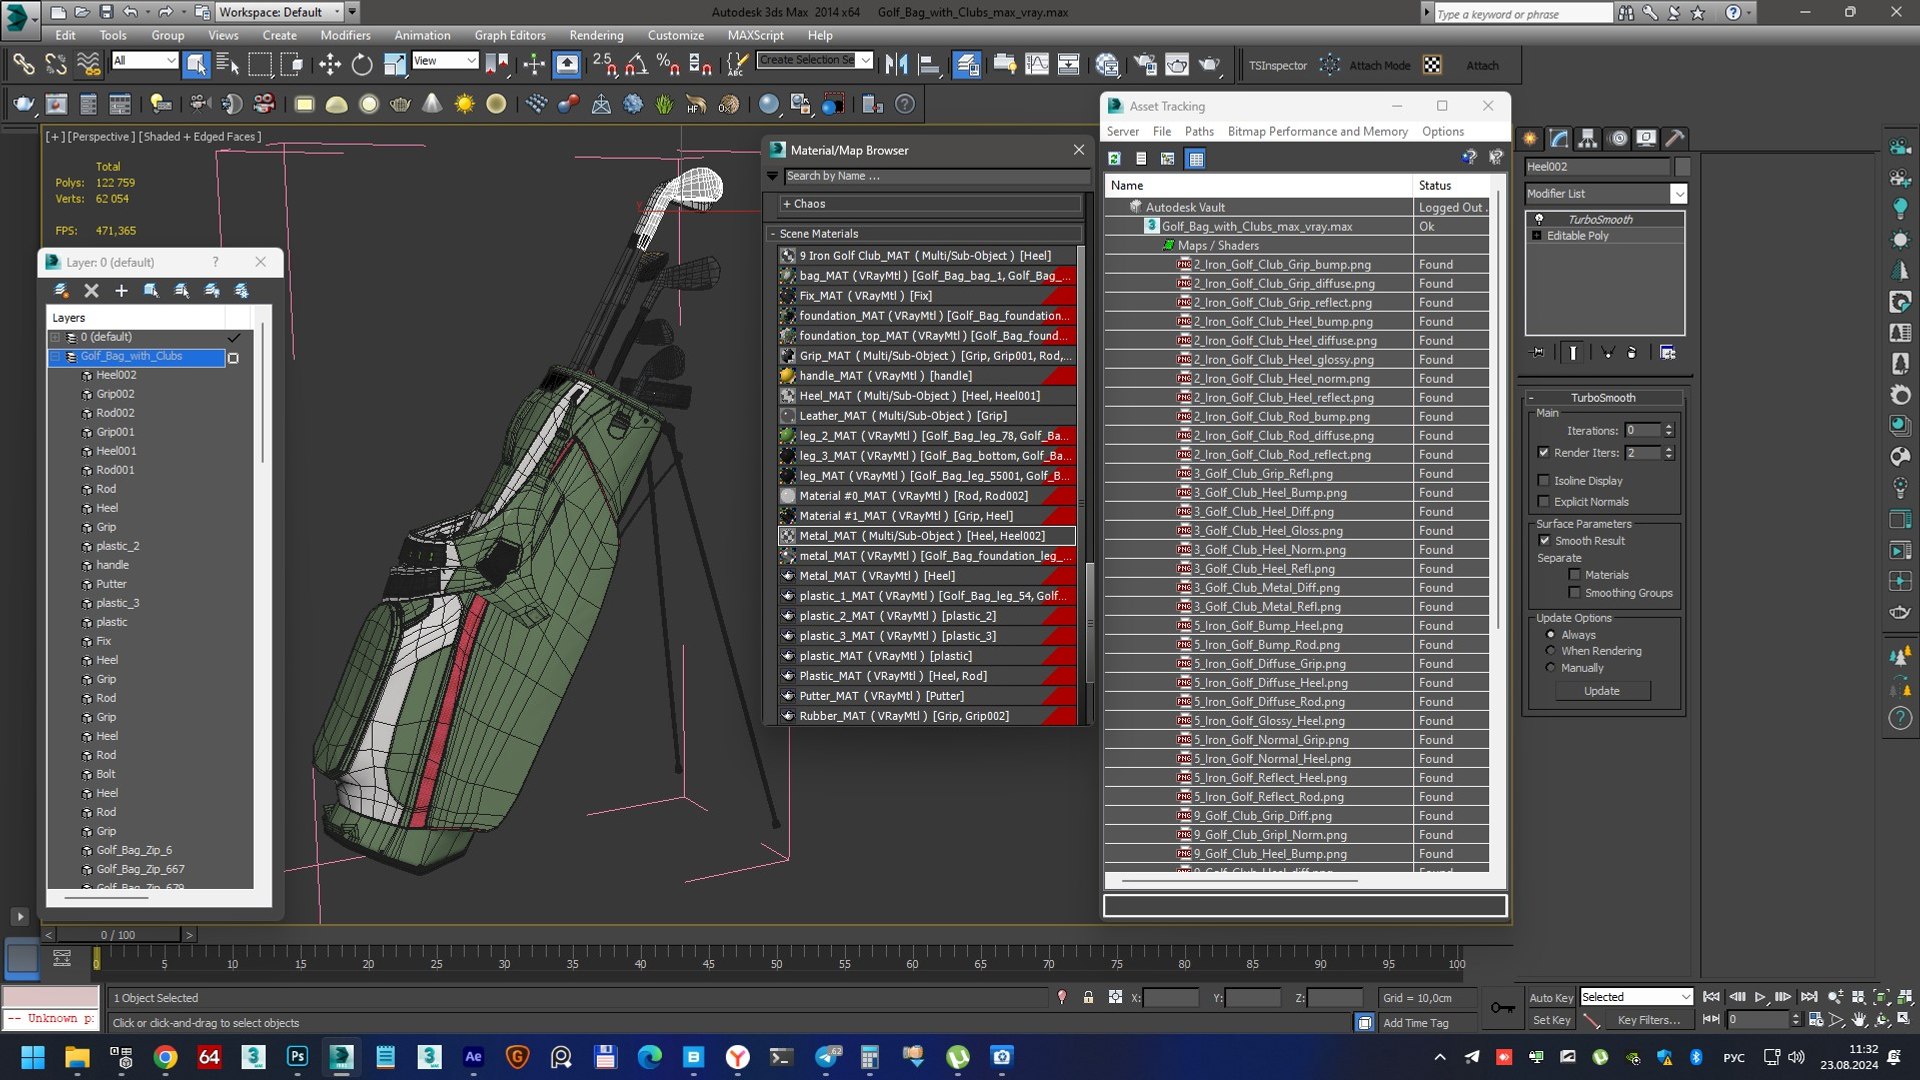Add selected objects to layer with plus icon
Image resolution: width=1920 pixels, height=1080 pixels.
pyautogui.click(x=121, y=290)
